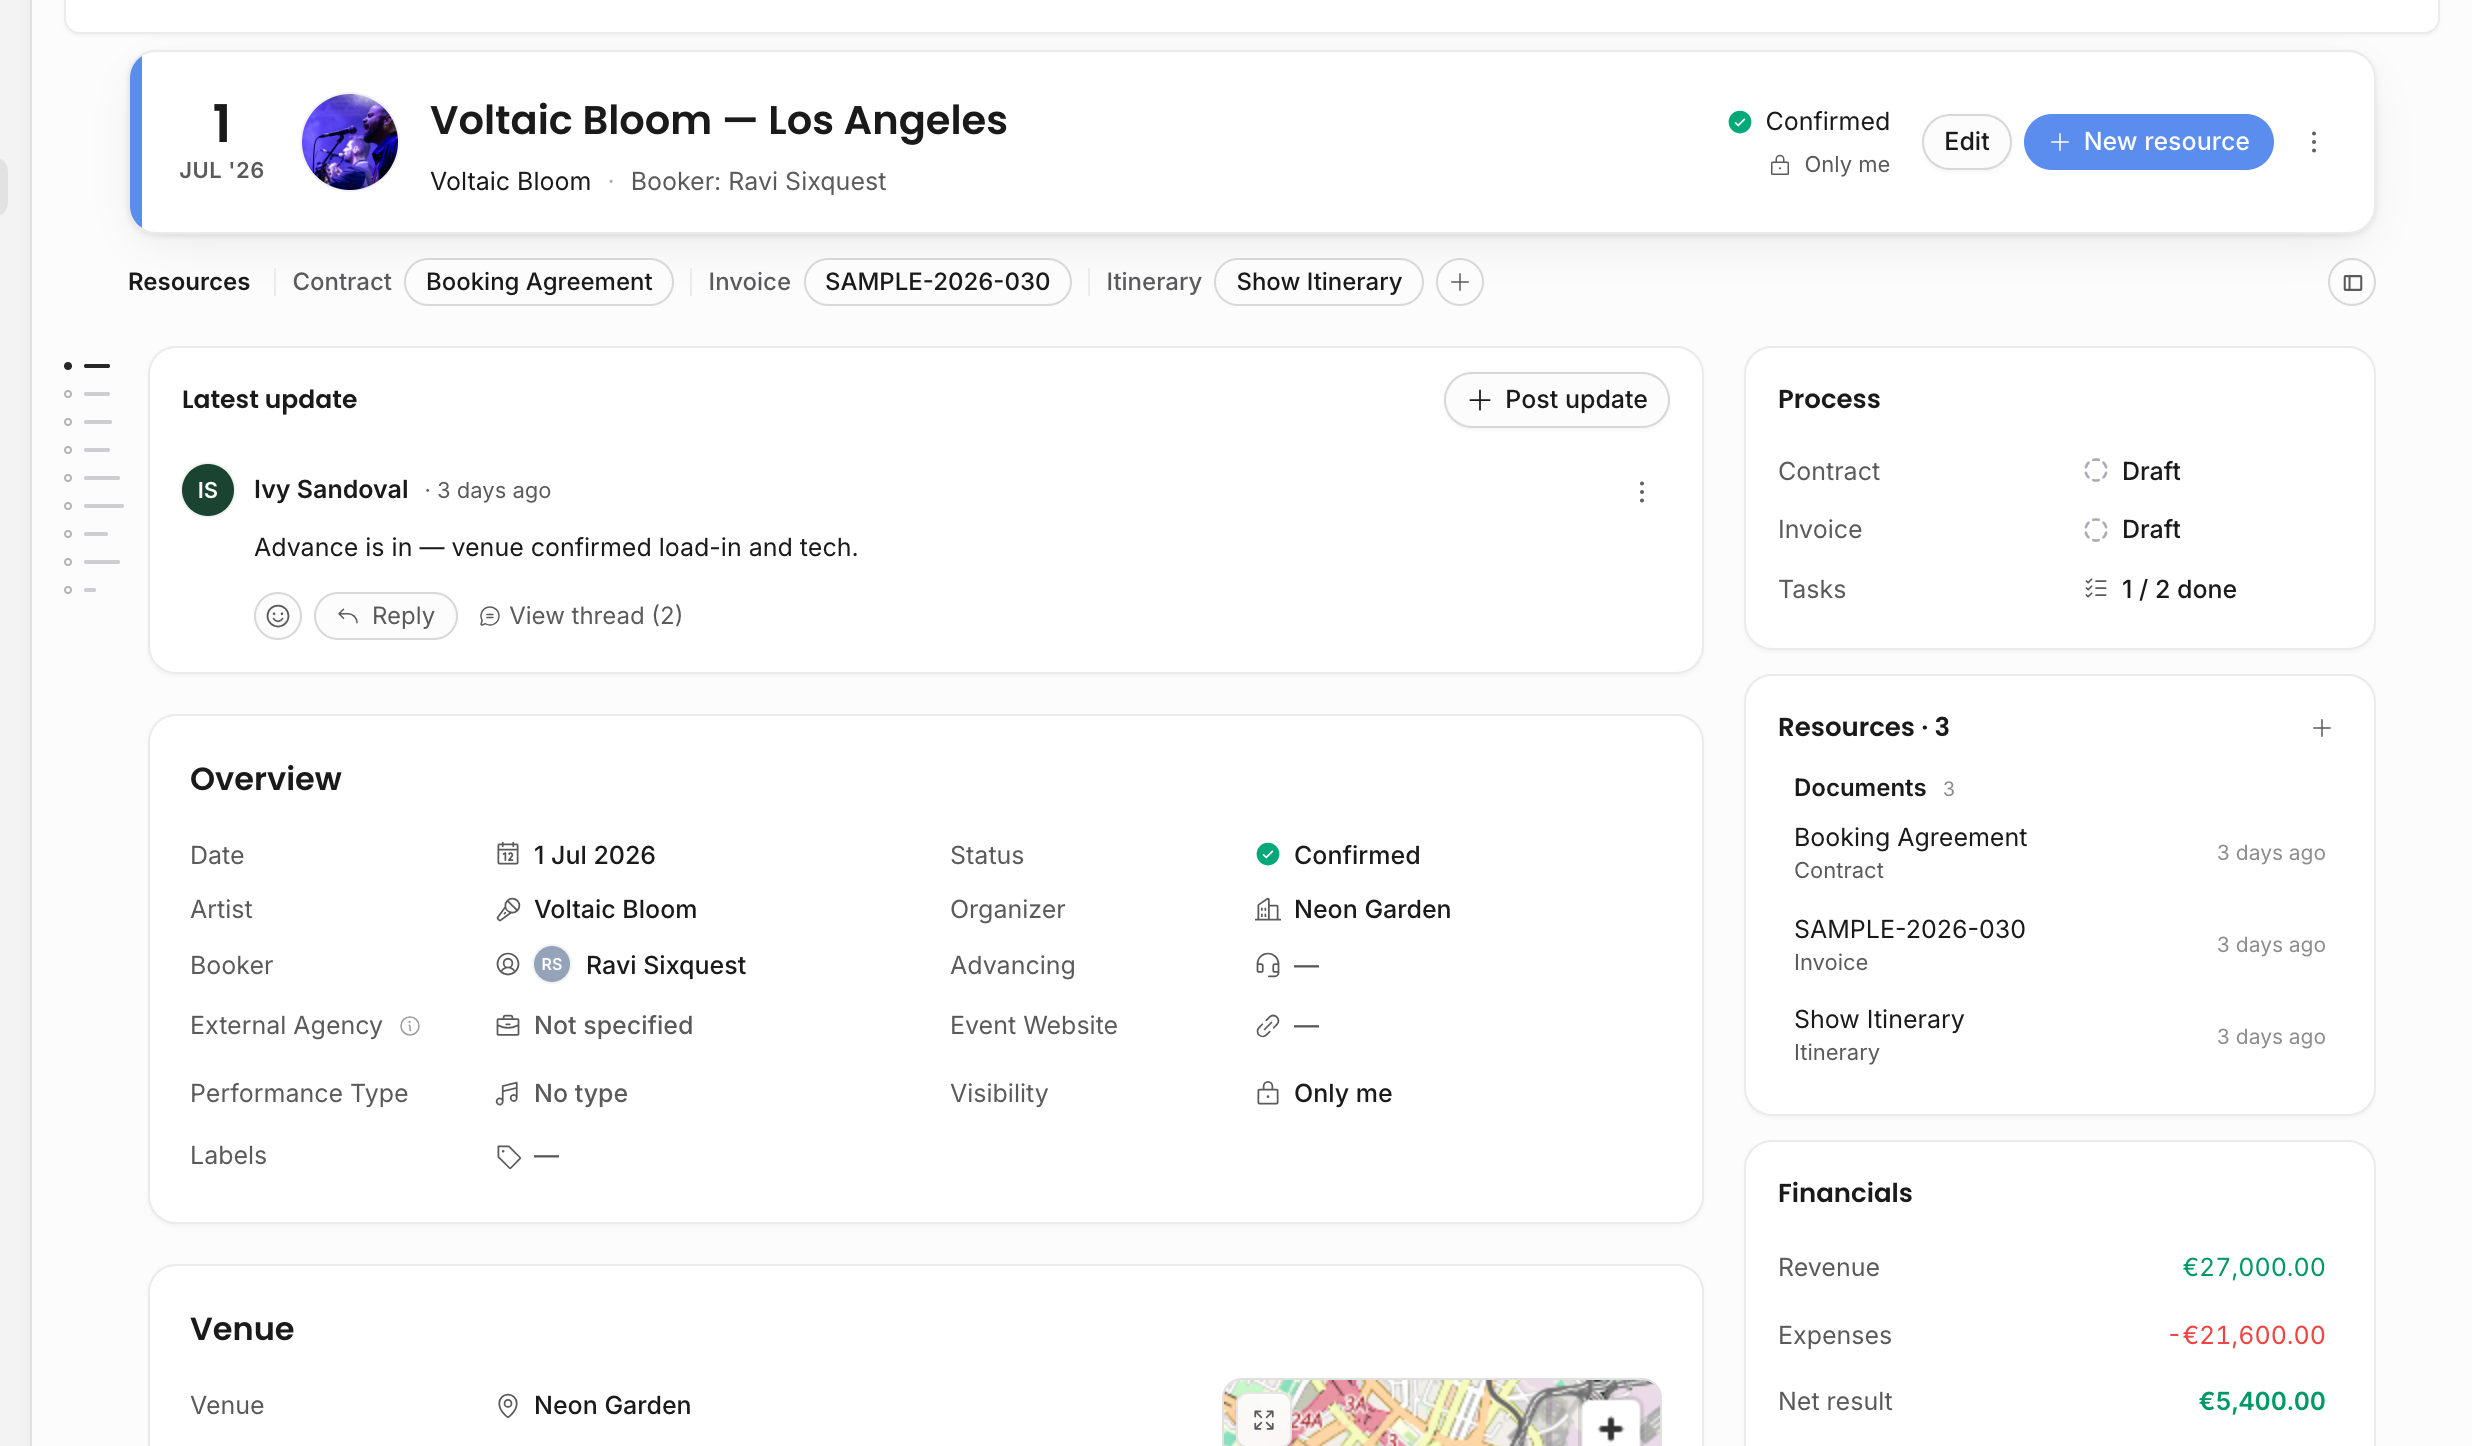Click the lock icon next to Only me header
Viewport: 2472px width, 1446px height.
[1780, 165]
